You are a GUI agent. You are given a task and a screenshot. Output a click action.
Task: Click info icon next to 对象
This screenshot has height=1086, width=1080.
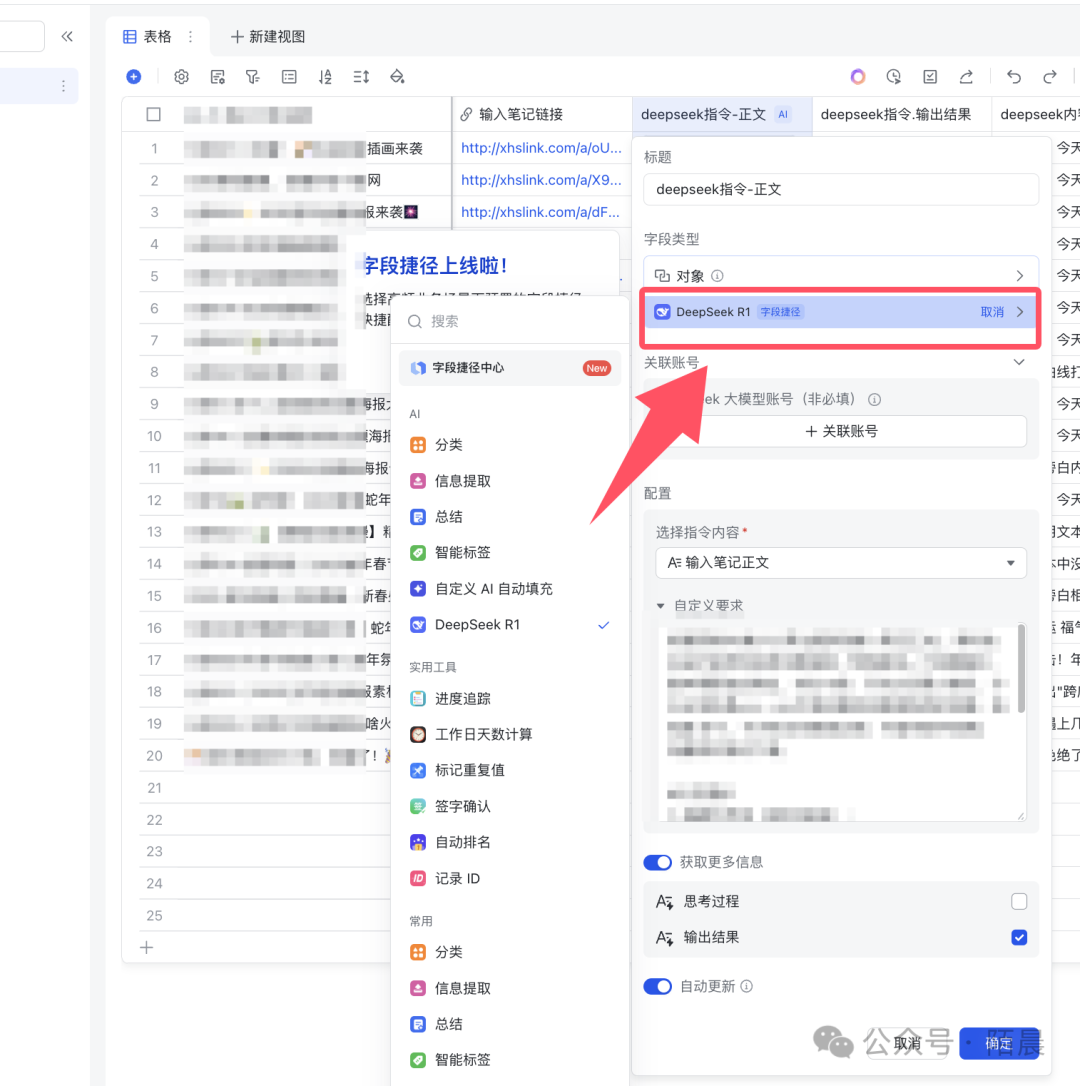coord(718,276)
